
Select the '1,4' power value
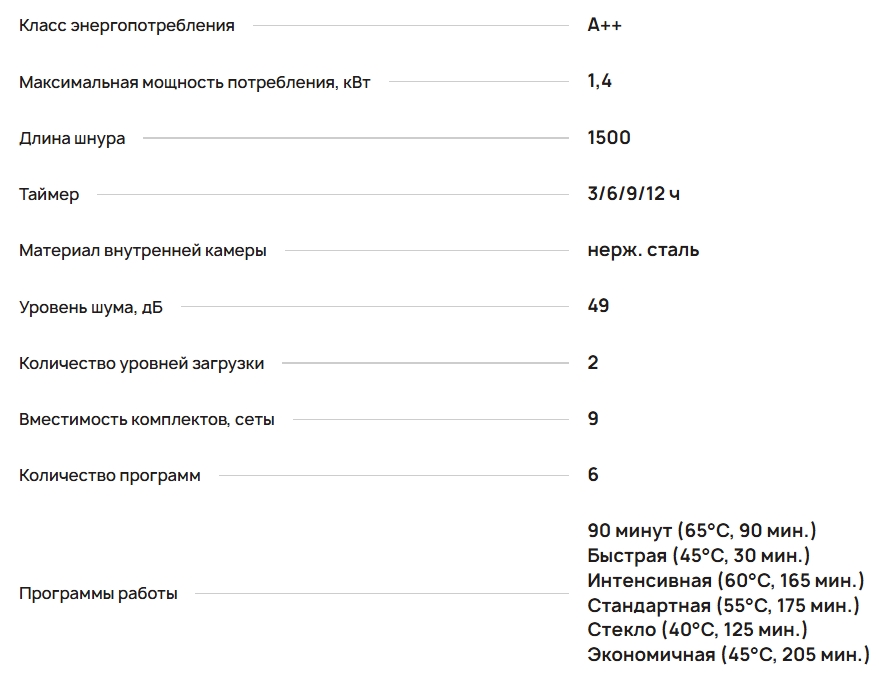(x=600, y=82)
